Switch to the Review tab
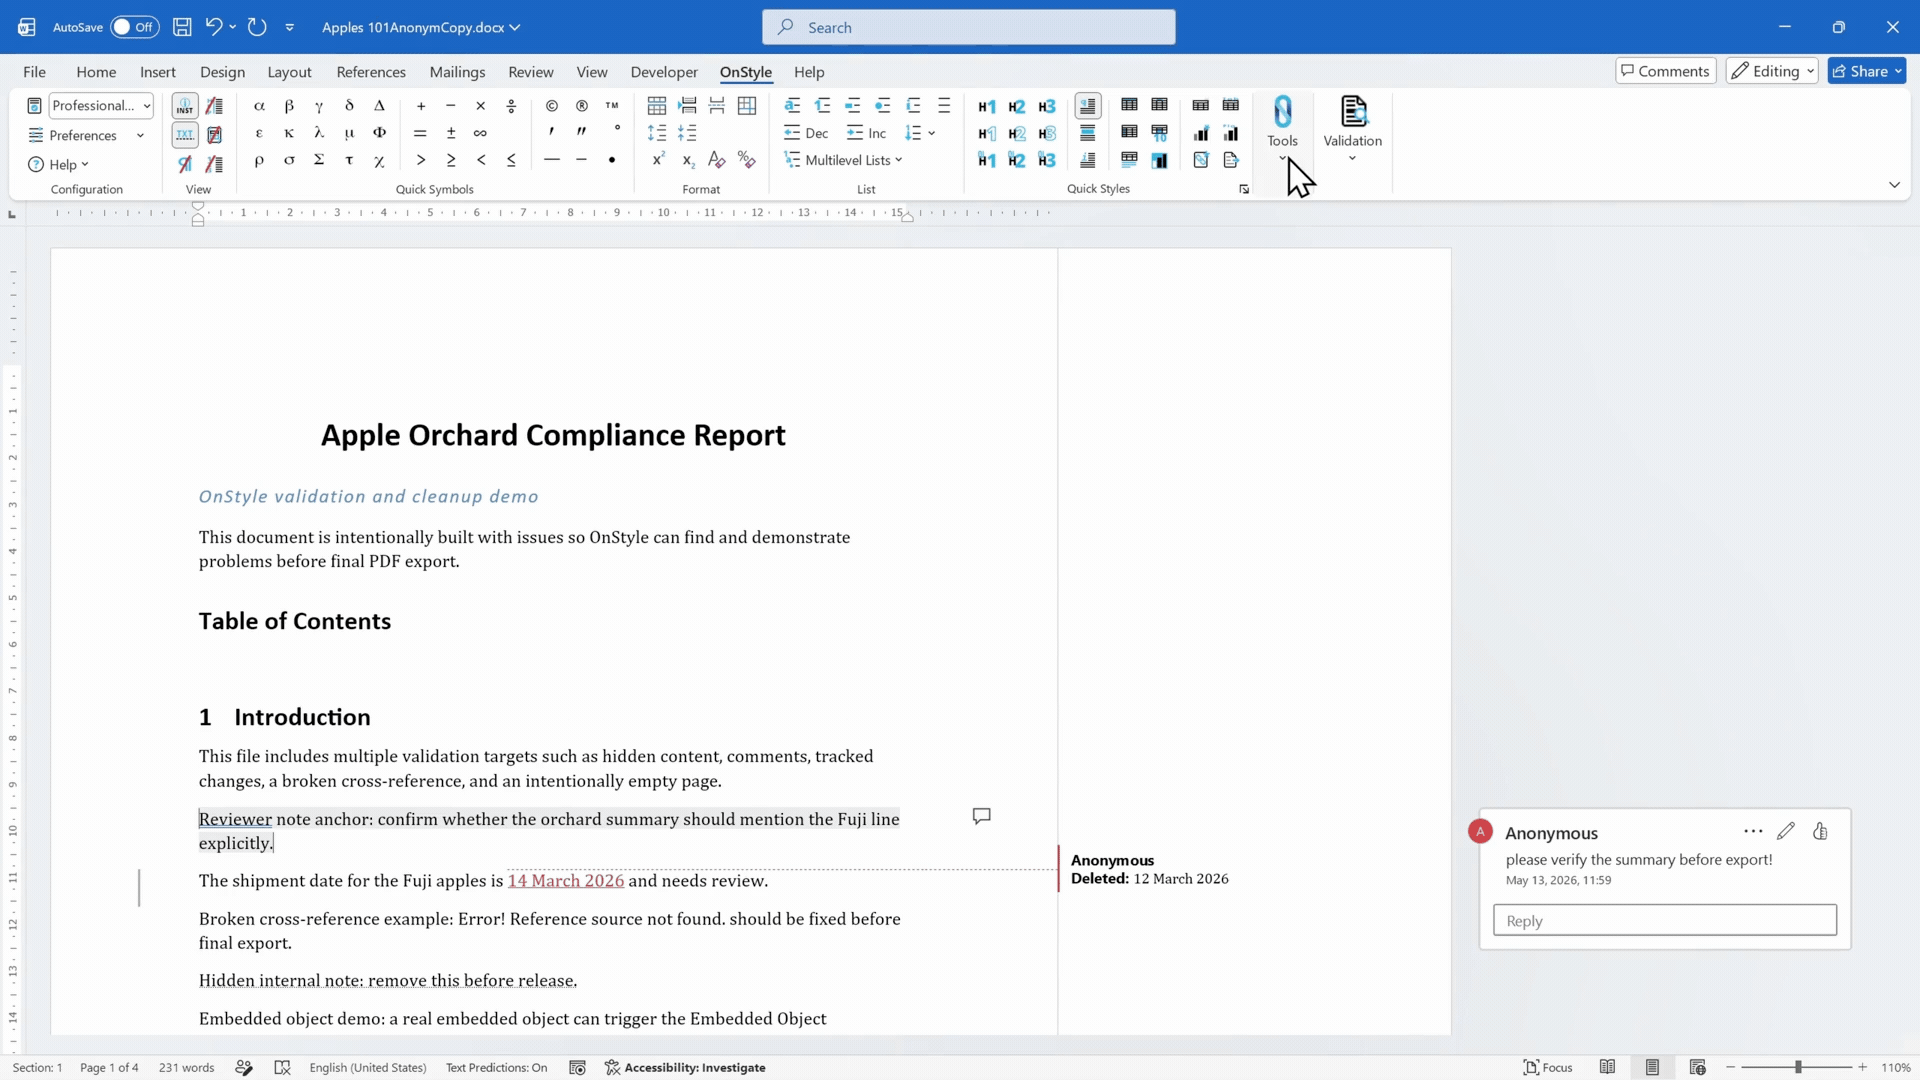This screenshot has height=1080, width=1920. 530,72
